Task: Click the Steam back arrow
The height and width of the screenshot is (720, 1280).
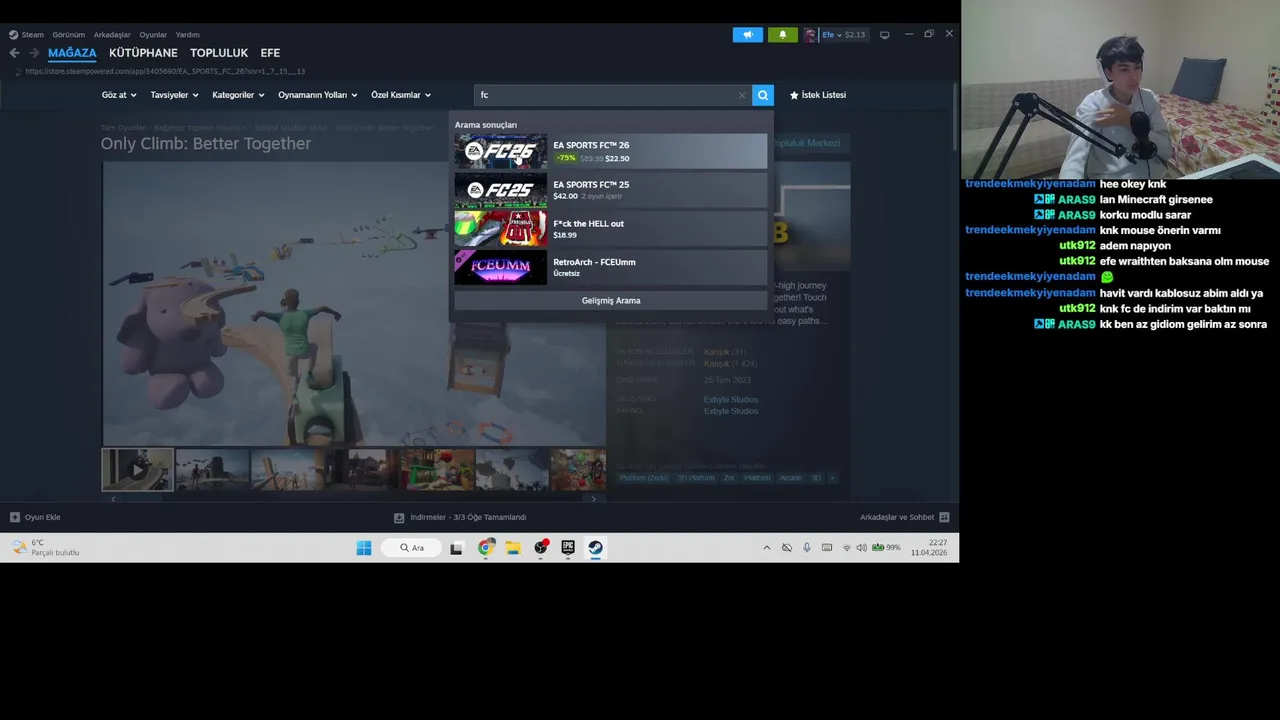Action: (14, 53)
